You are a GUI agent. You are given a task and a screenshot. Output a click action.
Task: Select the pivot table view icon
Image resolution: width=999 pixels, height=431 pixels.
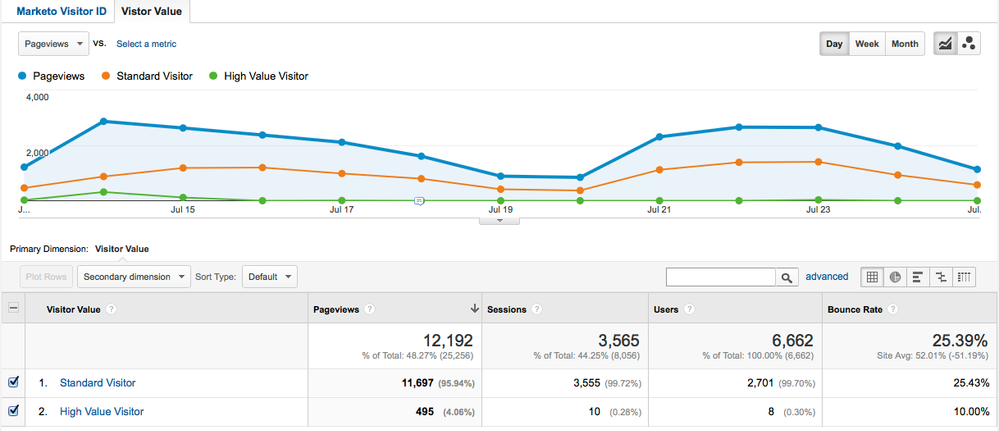click(x=964, y=277)
